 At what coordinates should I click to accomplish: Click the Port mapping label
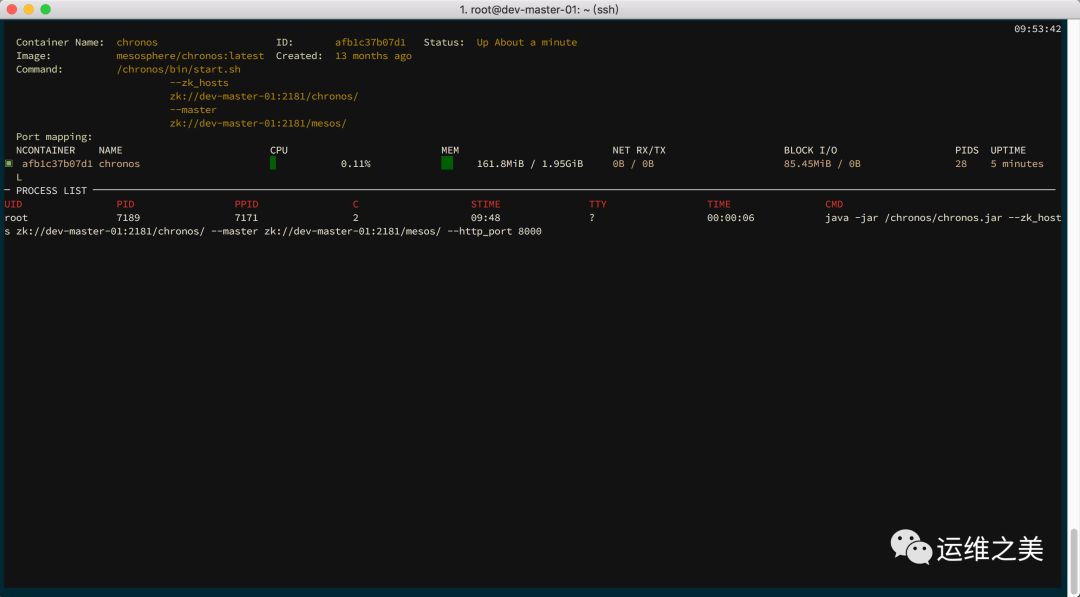[54, 137]
